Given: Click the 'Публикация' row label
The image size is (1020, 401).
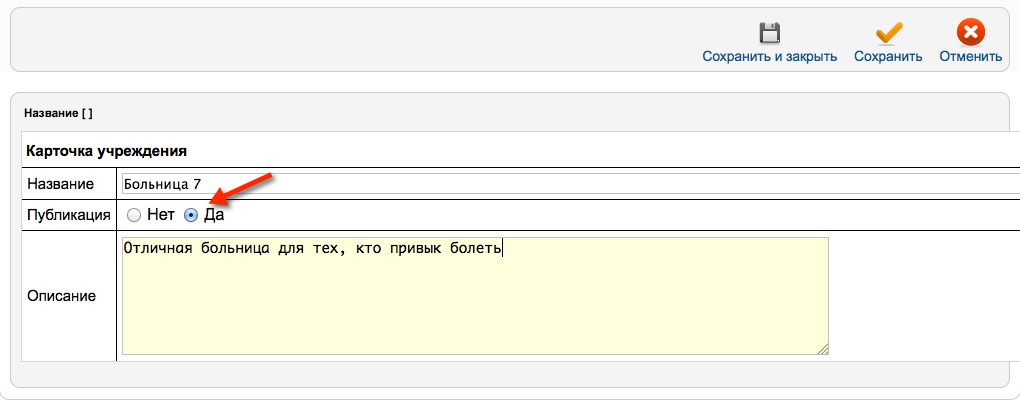Looking at the screenshot, I should click(x=68, y=215).
